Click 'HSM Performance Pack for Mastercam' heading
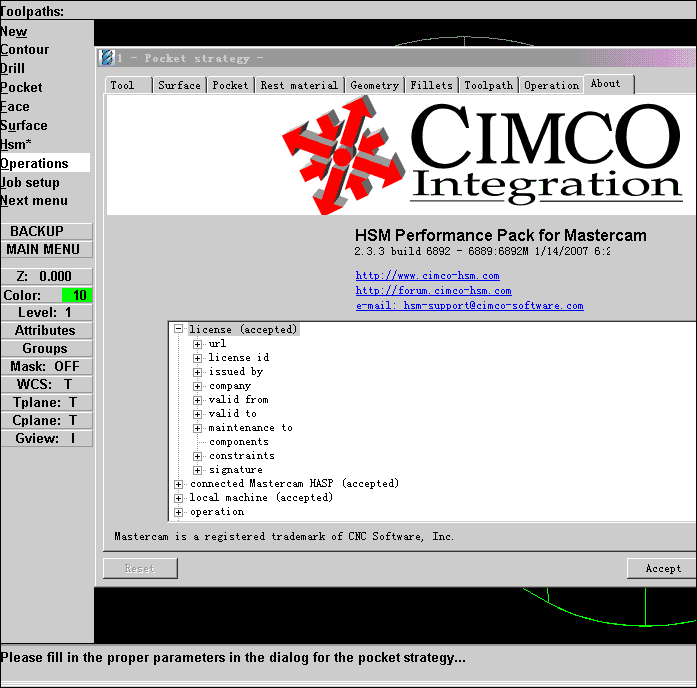This screenshot has height=688, width=697. tap(501, 235)
